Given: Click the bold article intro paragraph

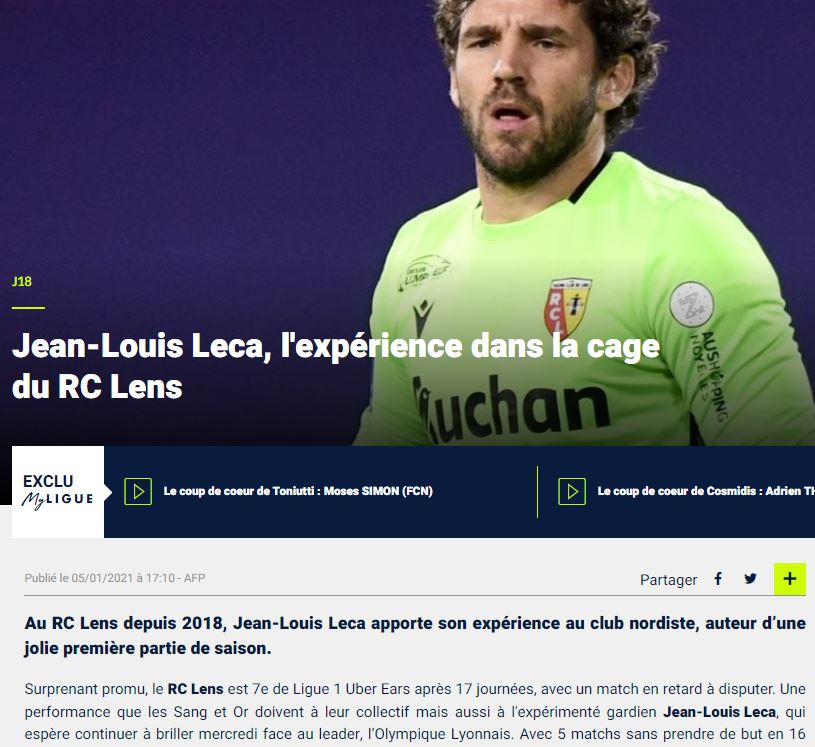Looking at the screenshot, I should coord(415,635).
